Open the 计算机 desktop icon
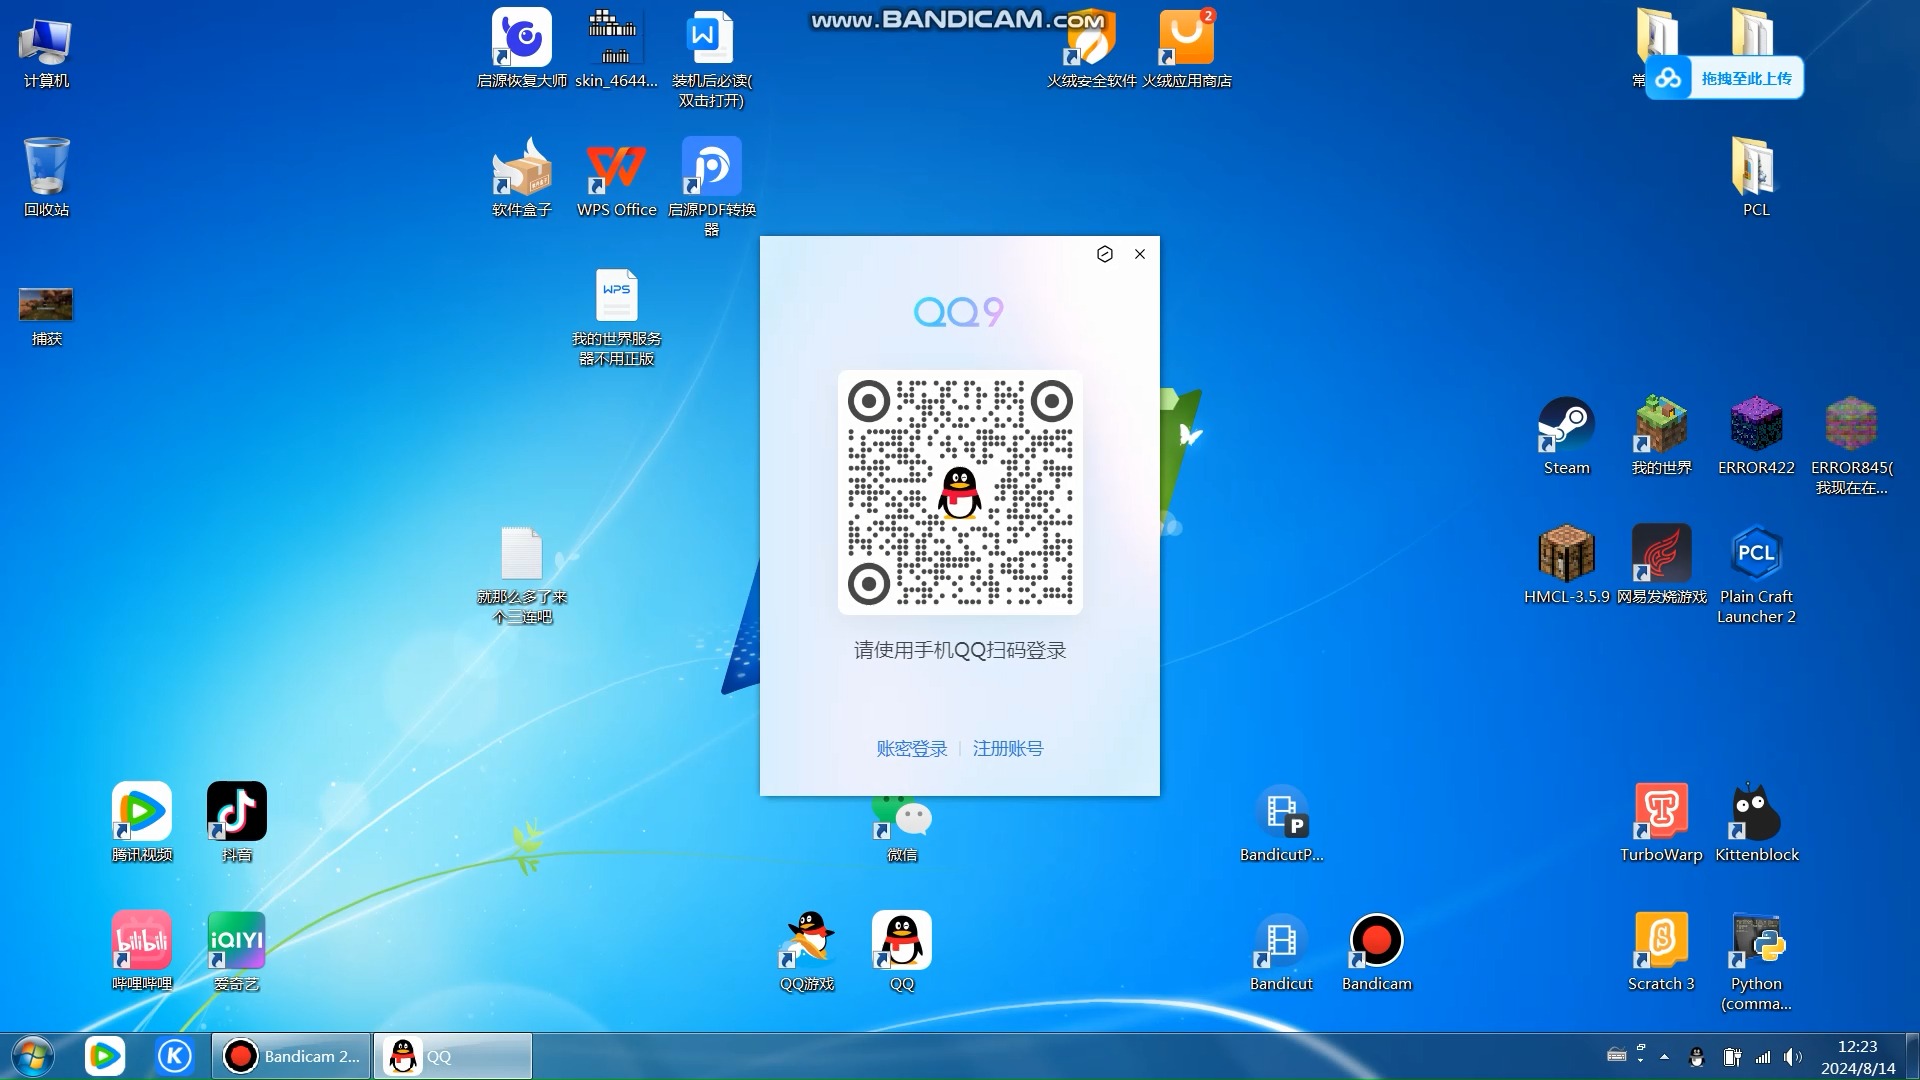This screenshot has height=1080, width=1920. 46,52
